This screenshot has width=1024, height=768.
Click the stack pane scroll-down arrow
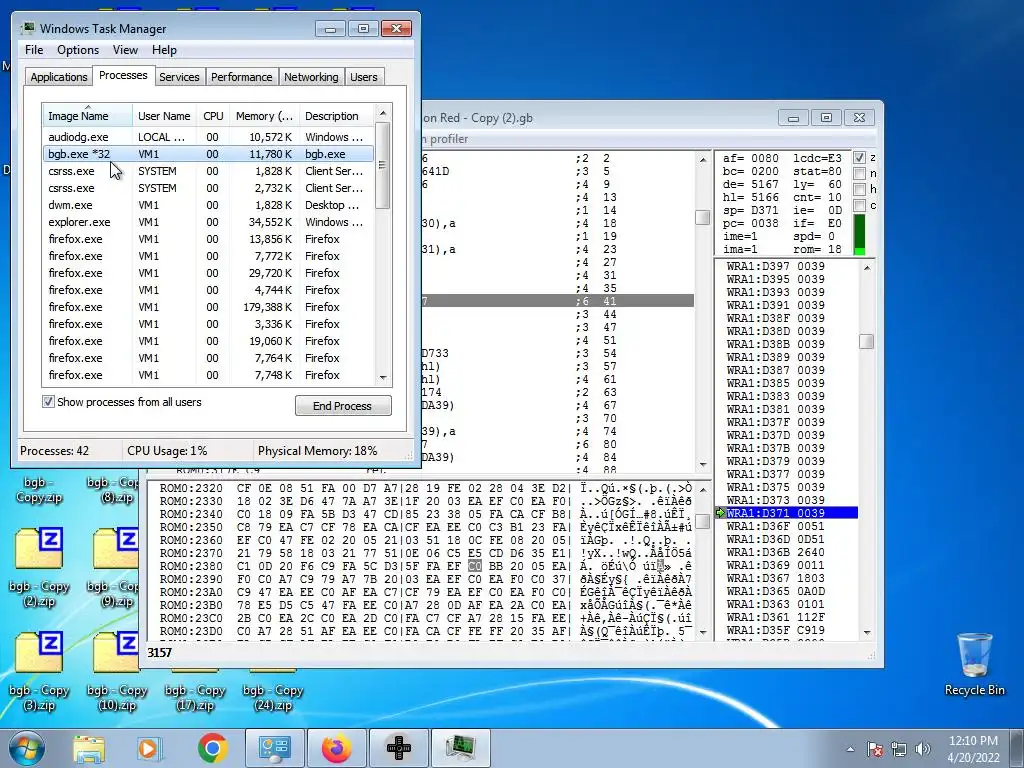[867, 632]
